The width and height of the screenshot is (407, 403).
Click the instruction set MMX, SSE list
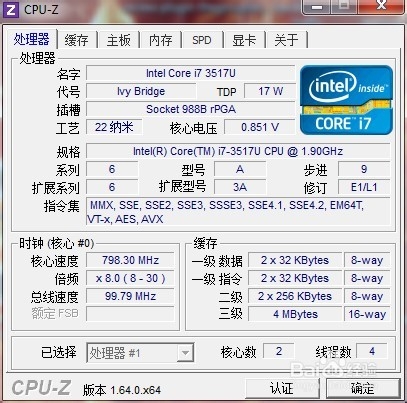[x=238, y=212]
